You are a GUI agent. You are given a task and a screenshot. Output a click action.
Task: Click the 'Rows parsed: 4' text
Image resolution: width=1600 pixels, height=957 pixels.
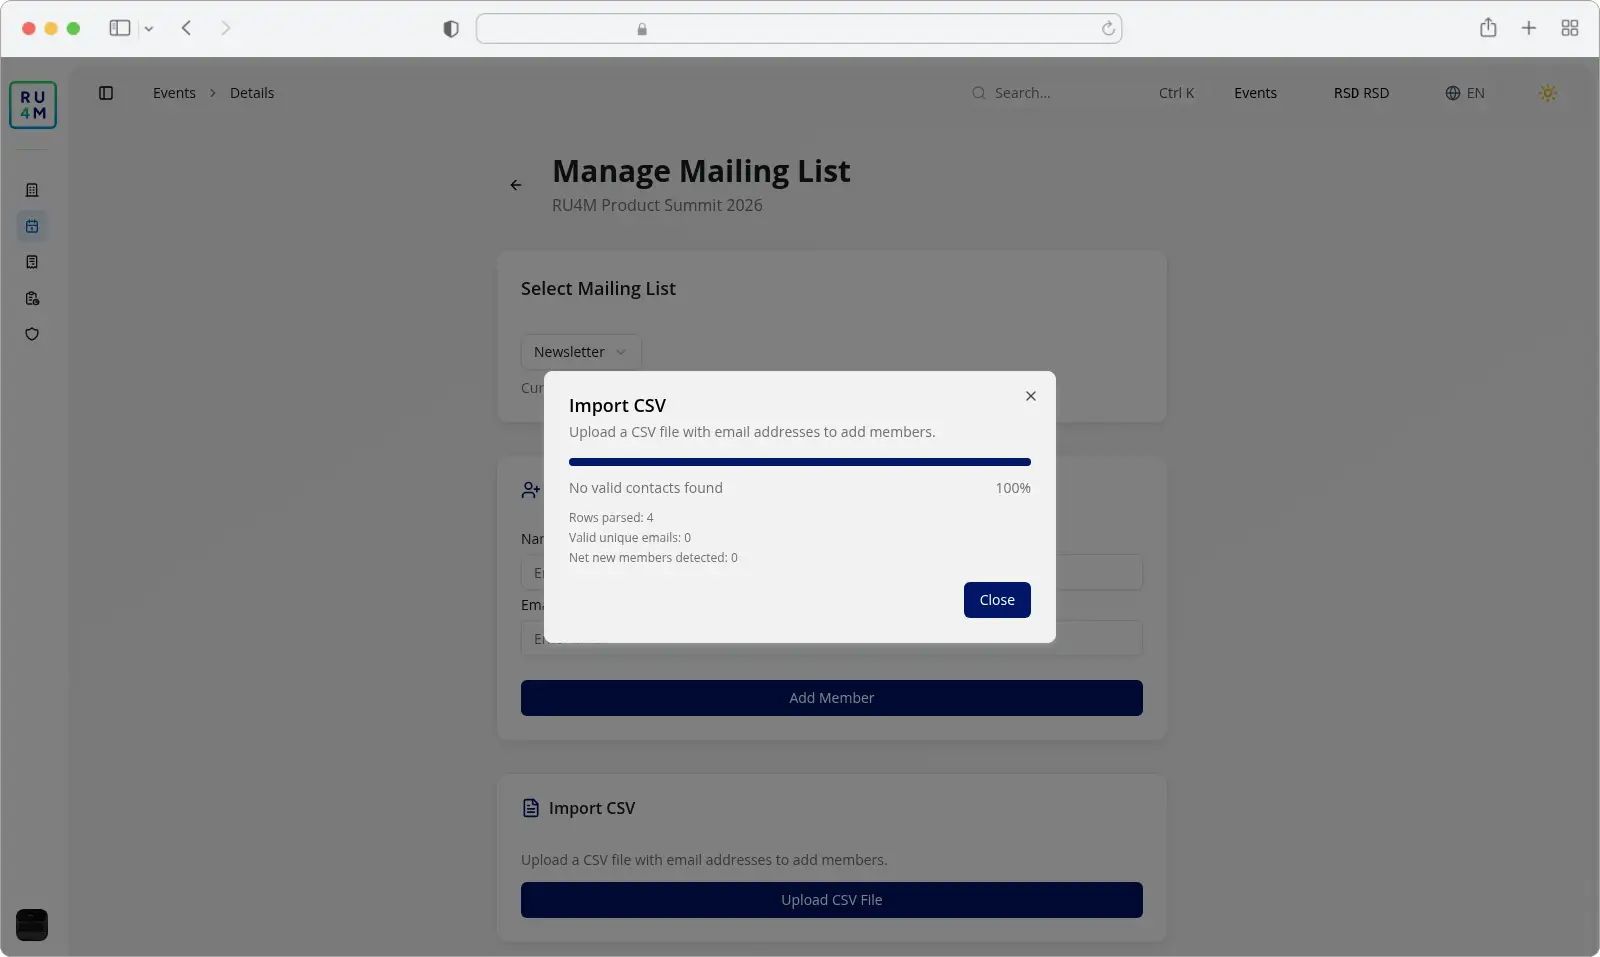(611, 518)
